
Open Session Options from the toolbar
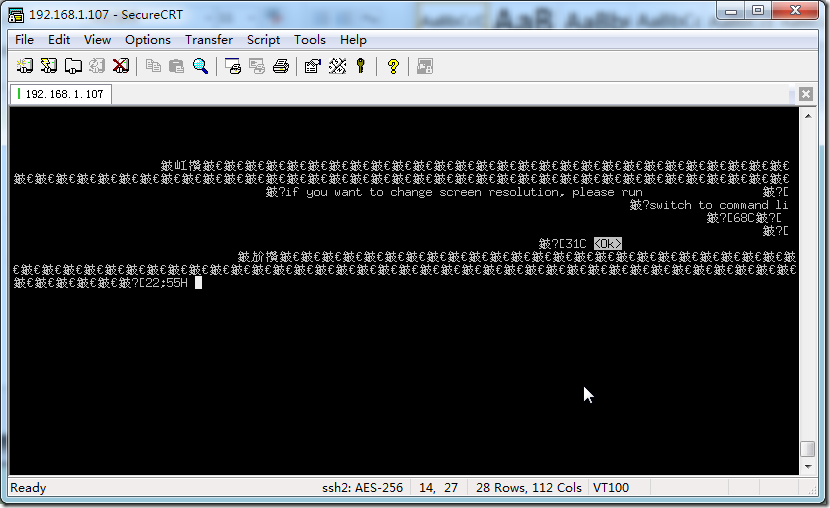[x=312, y=66]
